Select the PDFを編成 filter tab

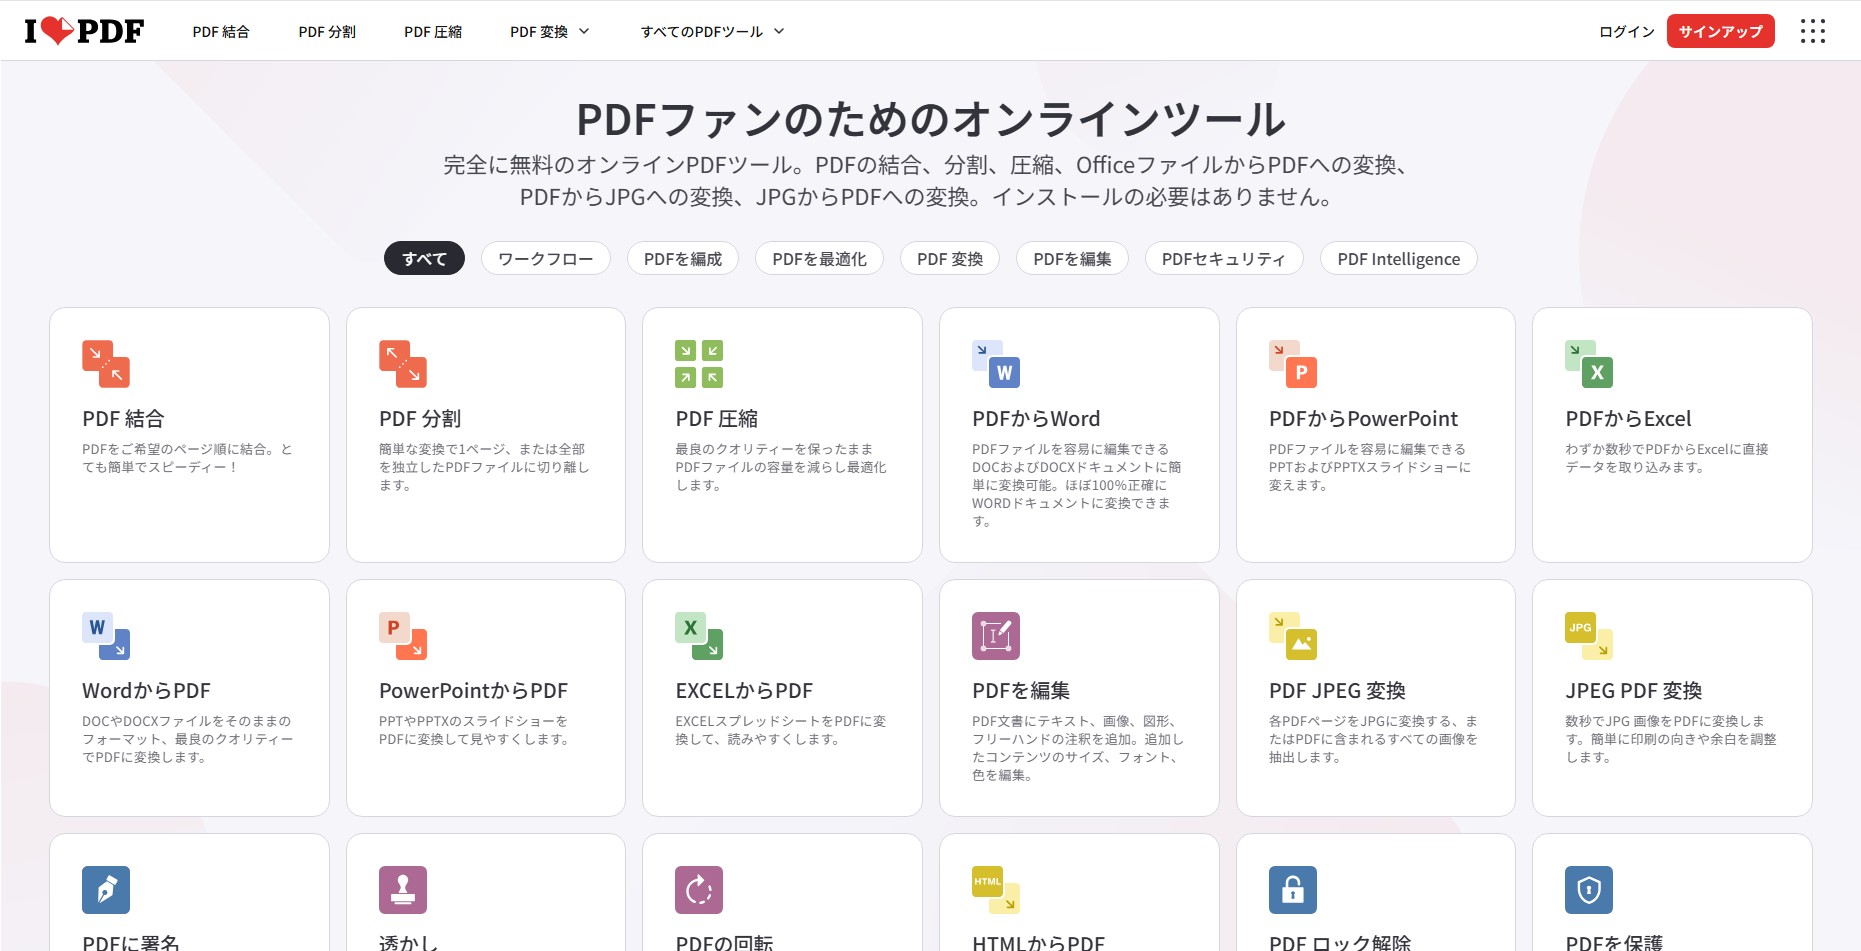click(x=683, y=258)
